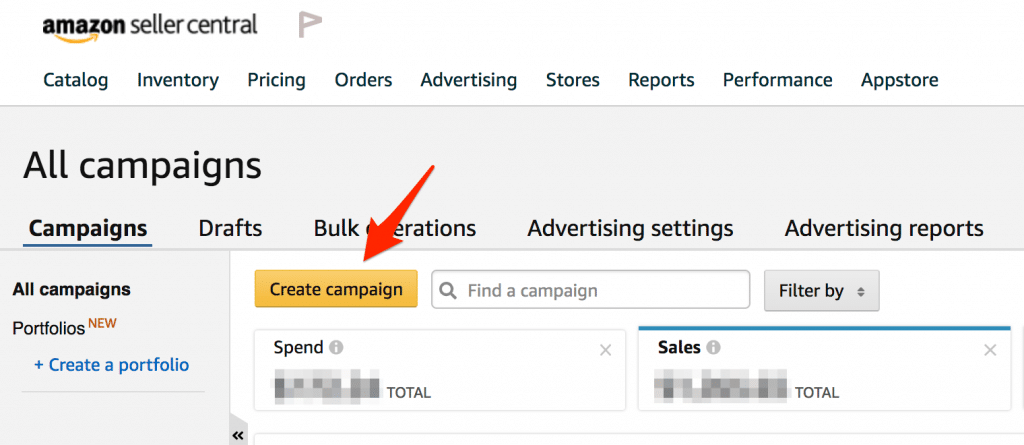Close the Spend metric card
This screenshot has height=445, width=1024.
[x=605, y=350]
